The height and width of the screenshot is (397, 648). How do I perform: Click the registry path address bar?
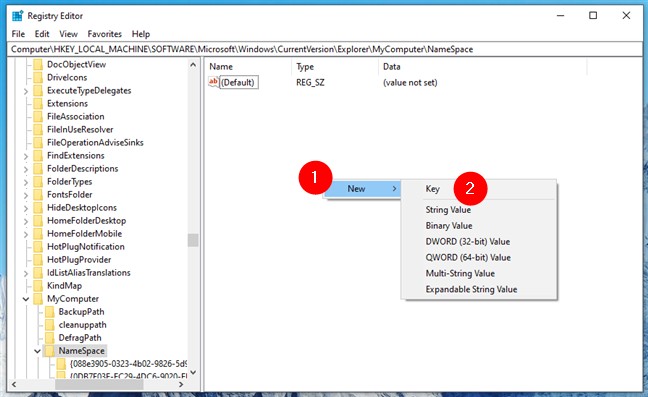pos(325,49)
